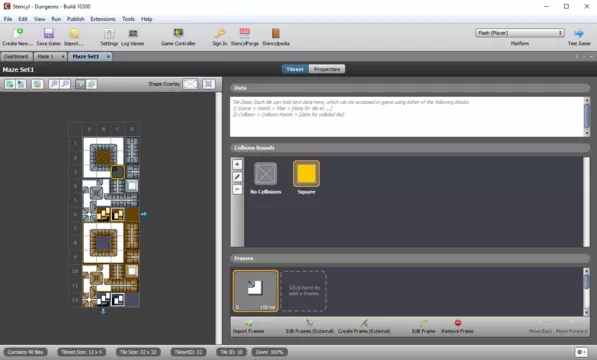This screenshot has height=360, width=597.
Task: Open StencylForge from the toolbar
Action: tap(244, 33)
